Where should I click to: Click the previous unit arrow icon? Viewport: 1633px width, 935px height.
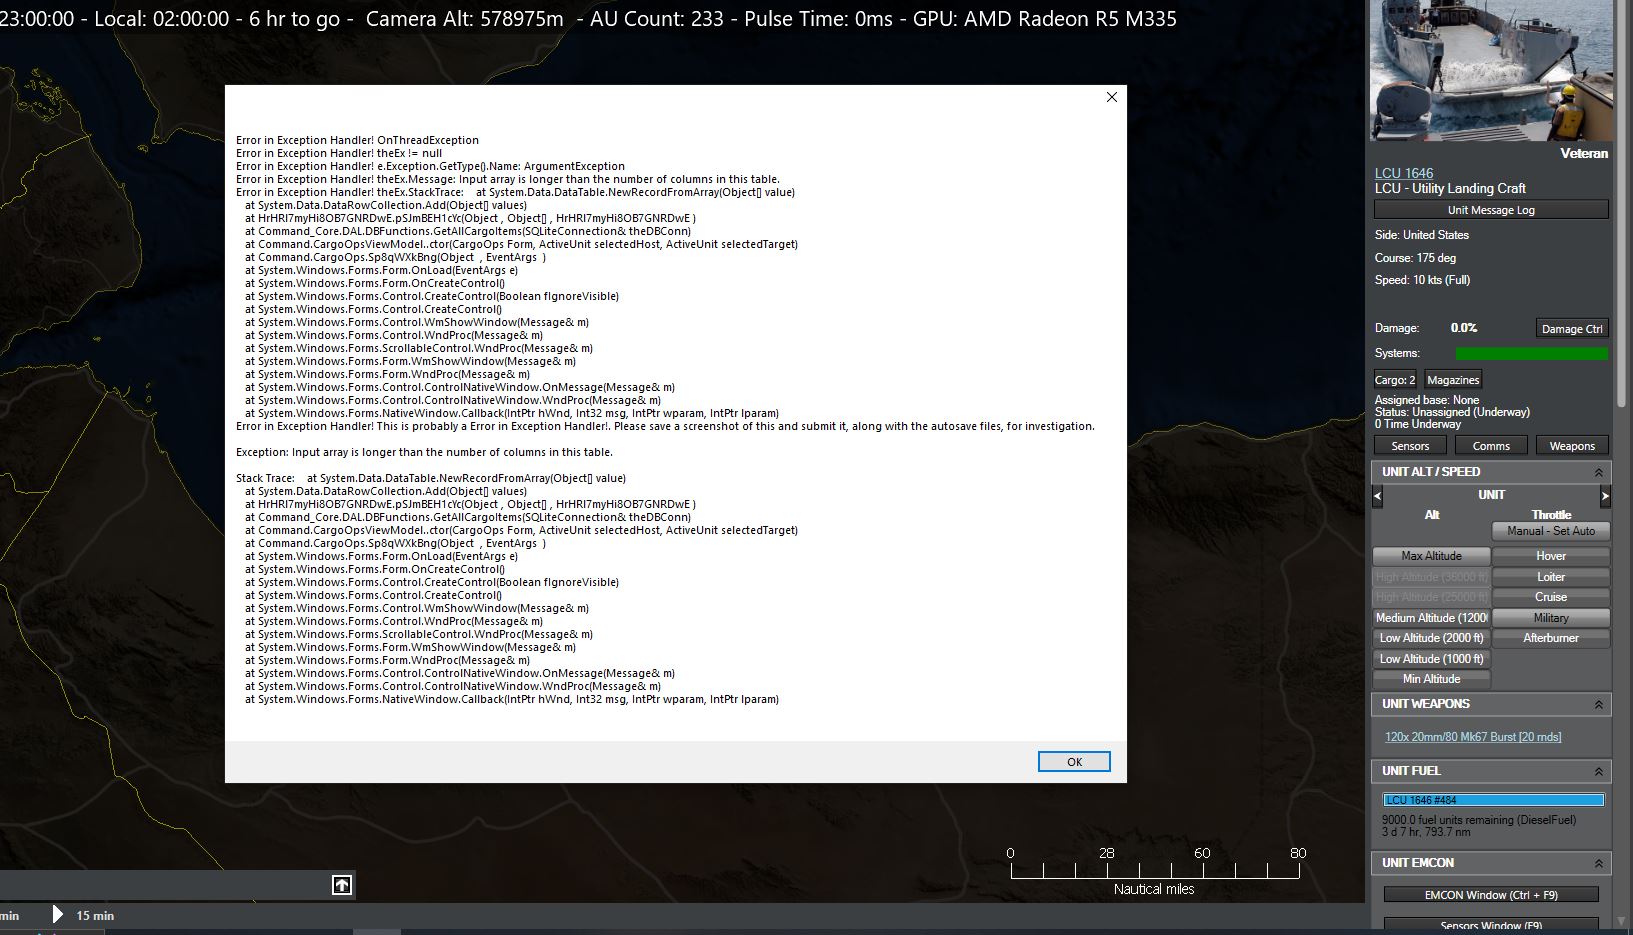tap(1377, 496)
